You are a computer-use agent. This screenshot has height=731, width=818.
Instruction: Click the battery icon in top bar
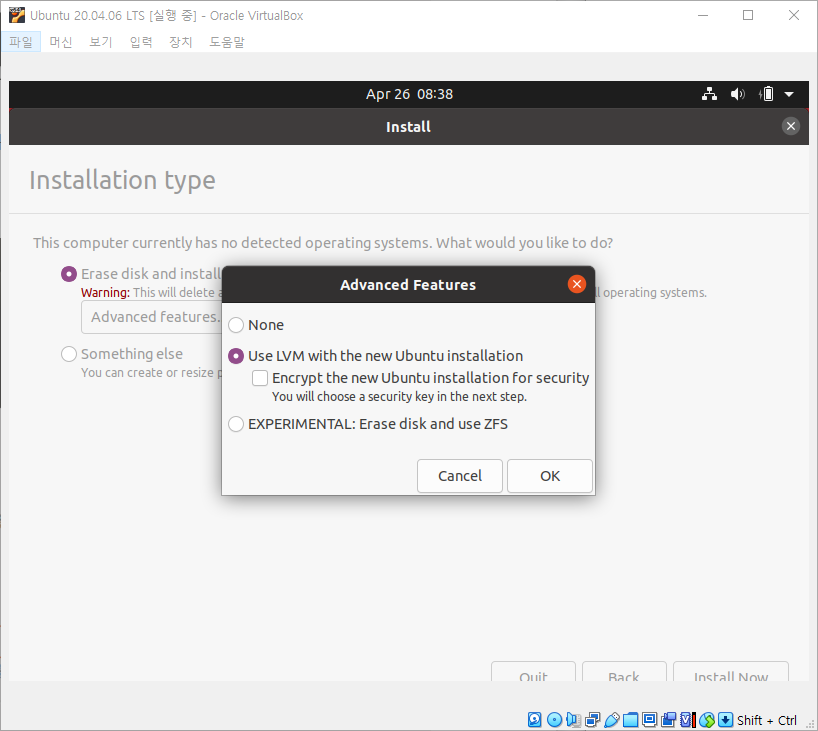766,94
